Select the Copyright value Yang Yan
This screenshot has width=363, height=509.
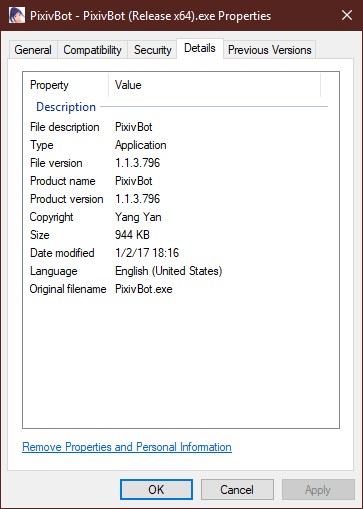click(x=138, y=217)
